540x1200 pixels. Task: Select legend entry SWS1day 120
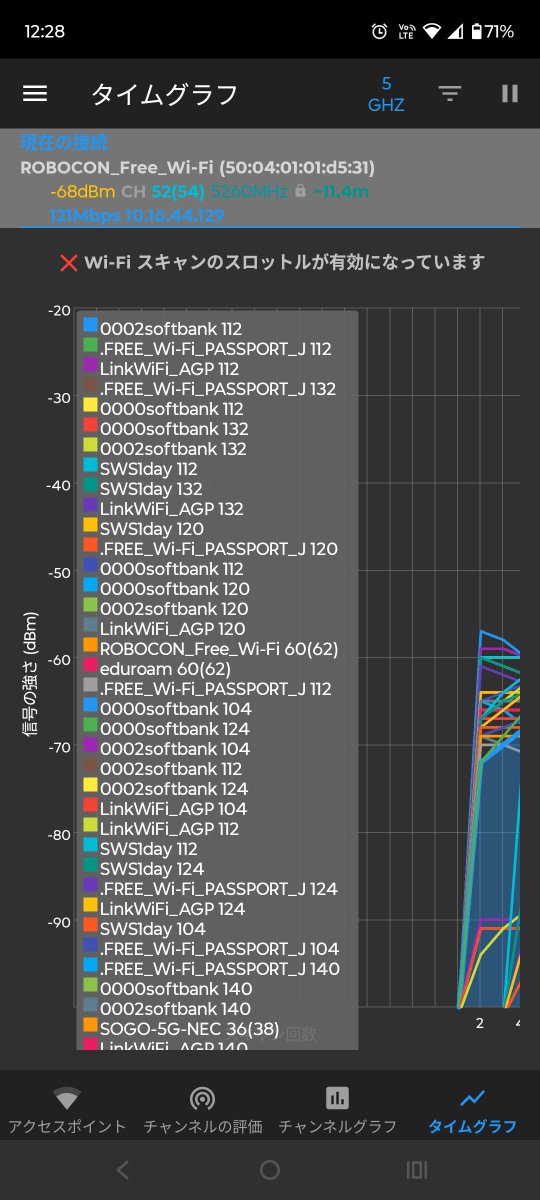click(144, 528)
